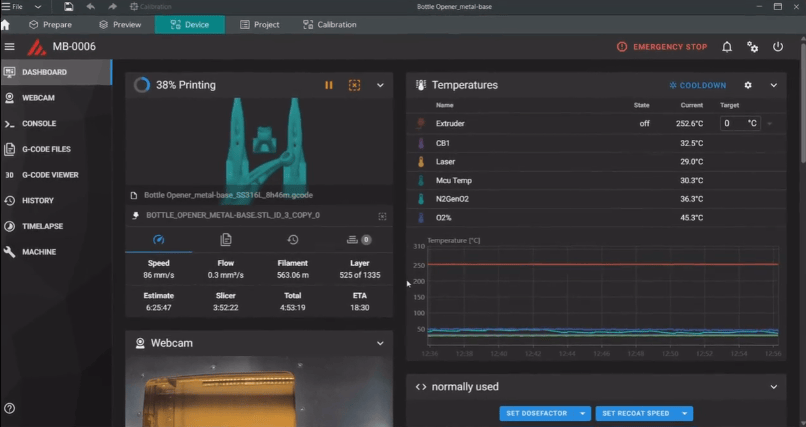Screen dimensions: 806x427
Task: Click the Cooldown button
Action: (698, 86)
